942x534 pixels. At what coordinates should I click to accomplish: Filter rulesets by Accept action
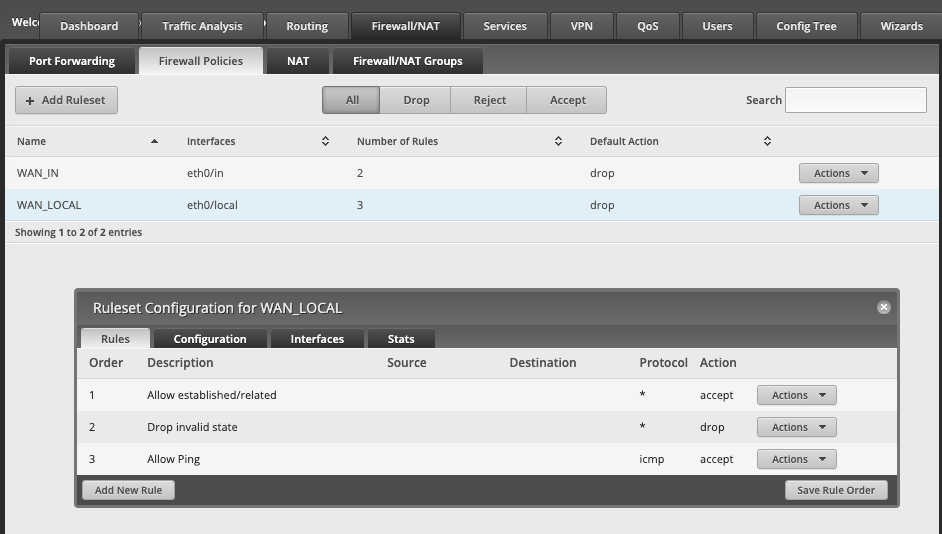[x=567, y=100]
